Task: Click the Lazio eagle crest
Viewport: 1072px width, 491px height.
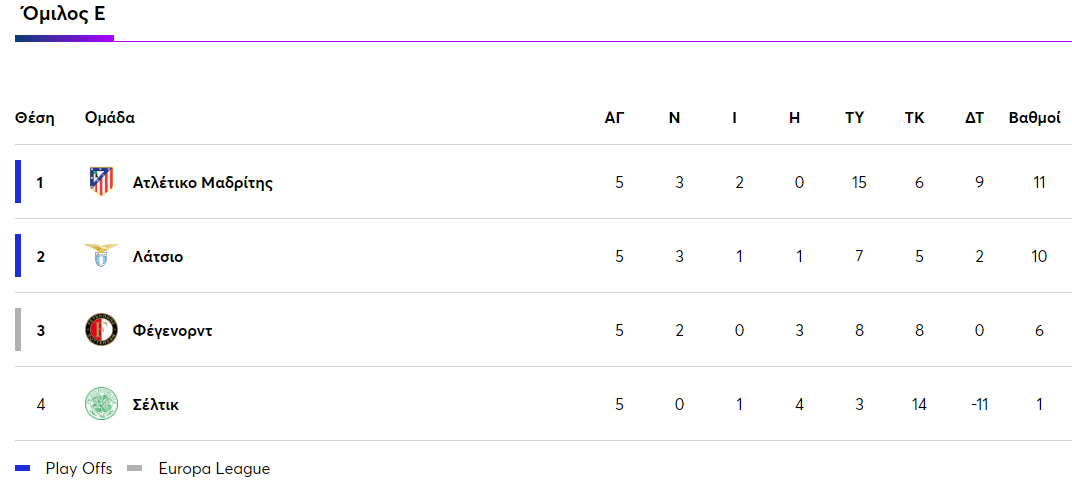Action: (101, 256)
